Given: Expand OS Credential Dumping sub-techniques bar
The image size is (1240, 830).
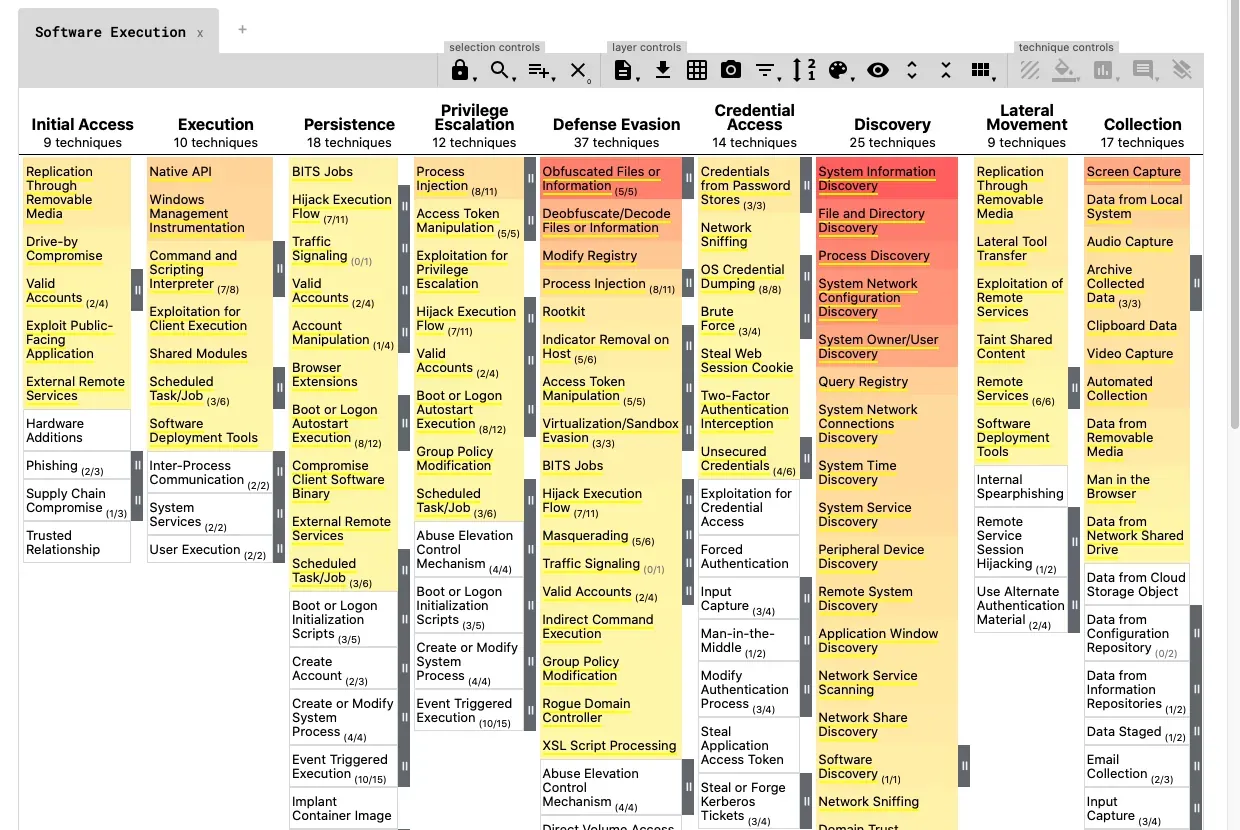Looking at the screenshot, I should 806,276.
